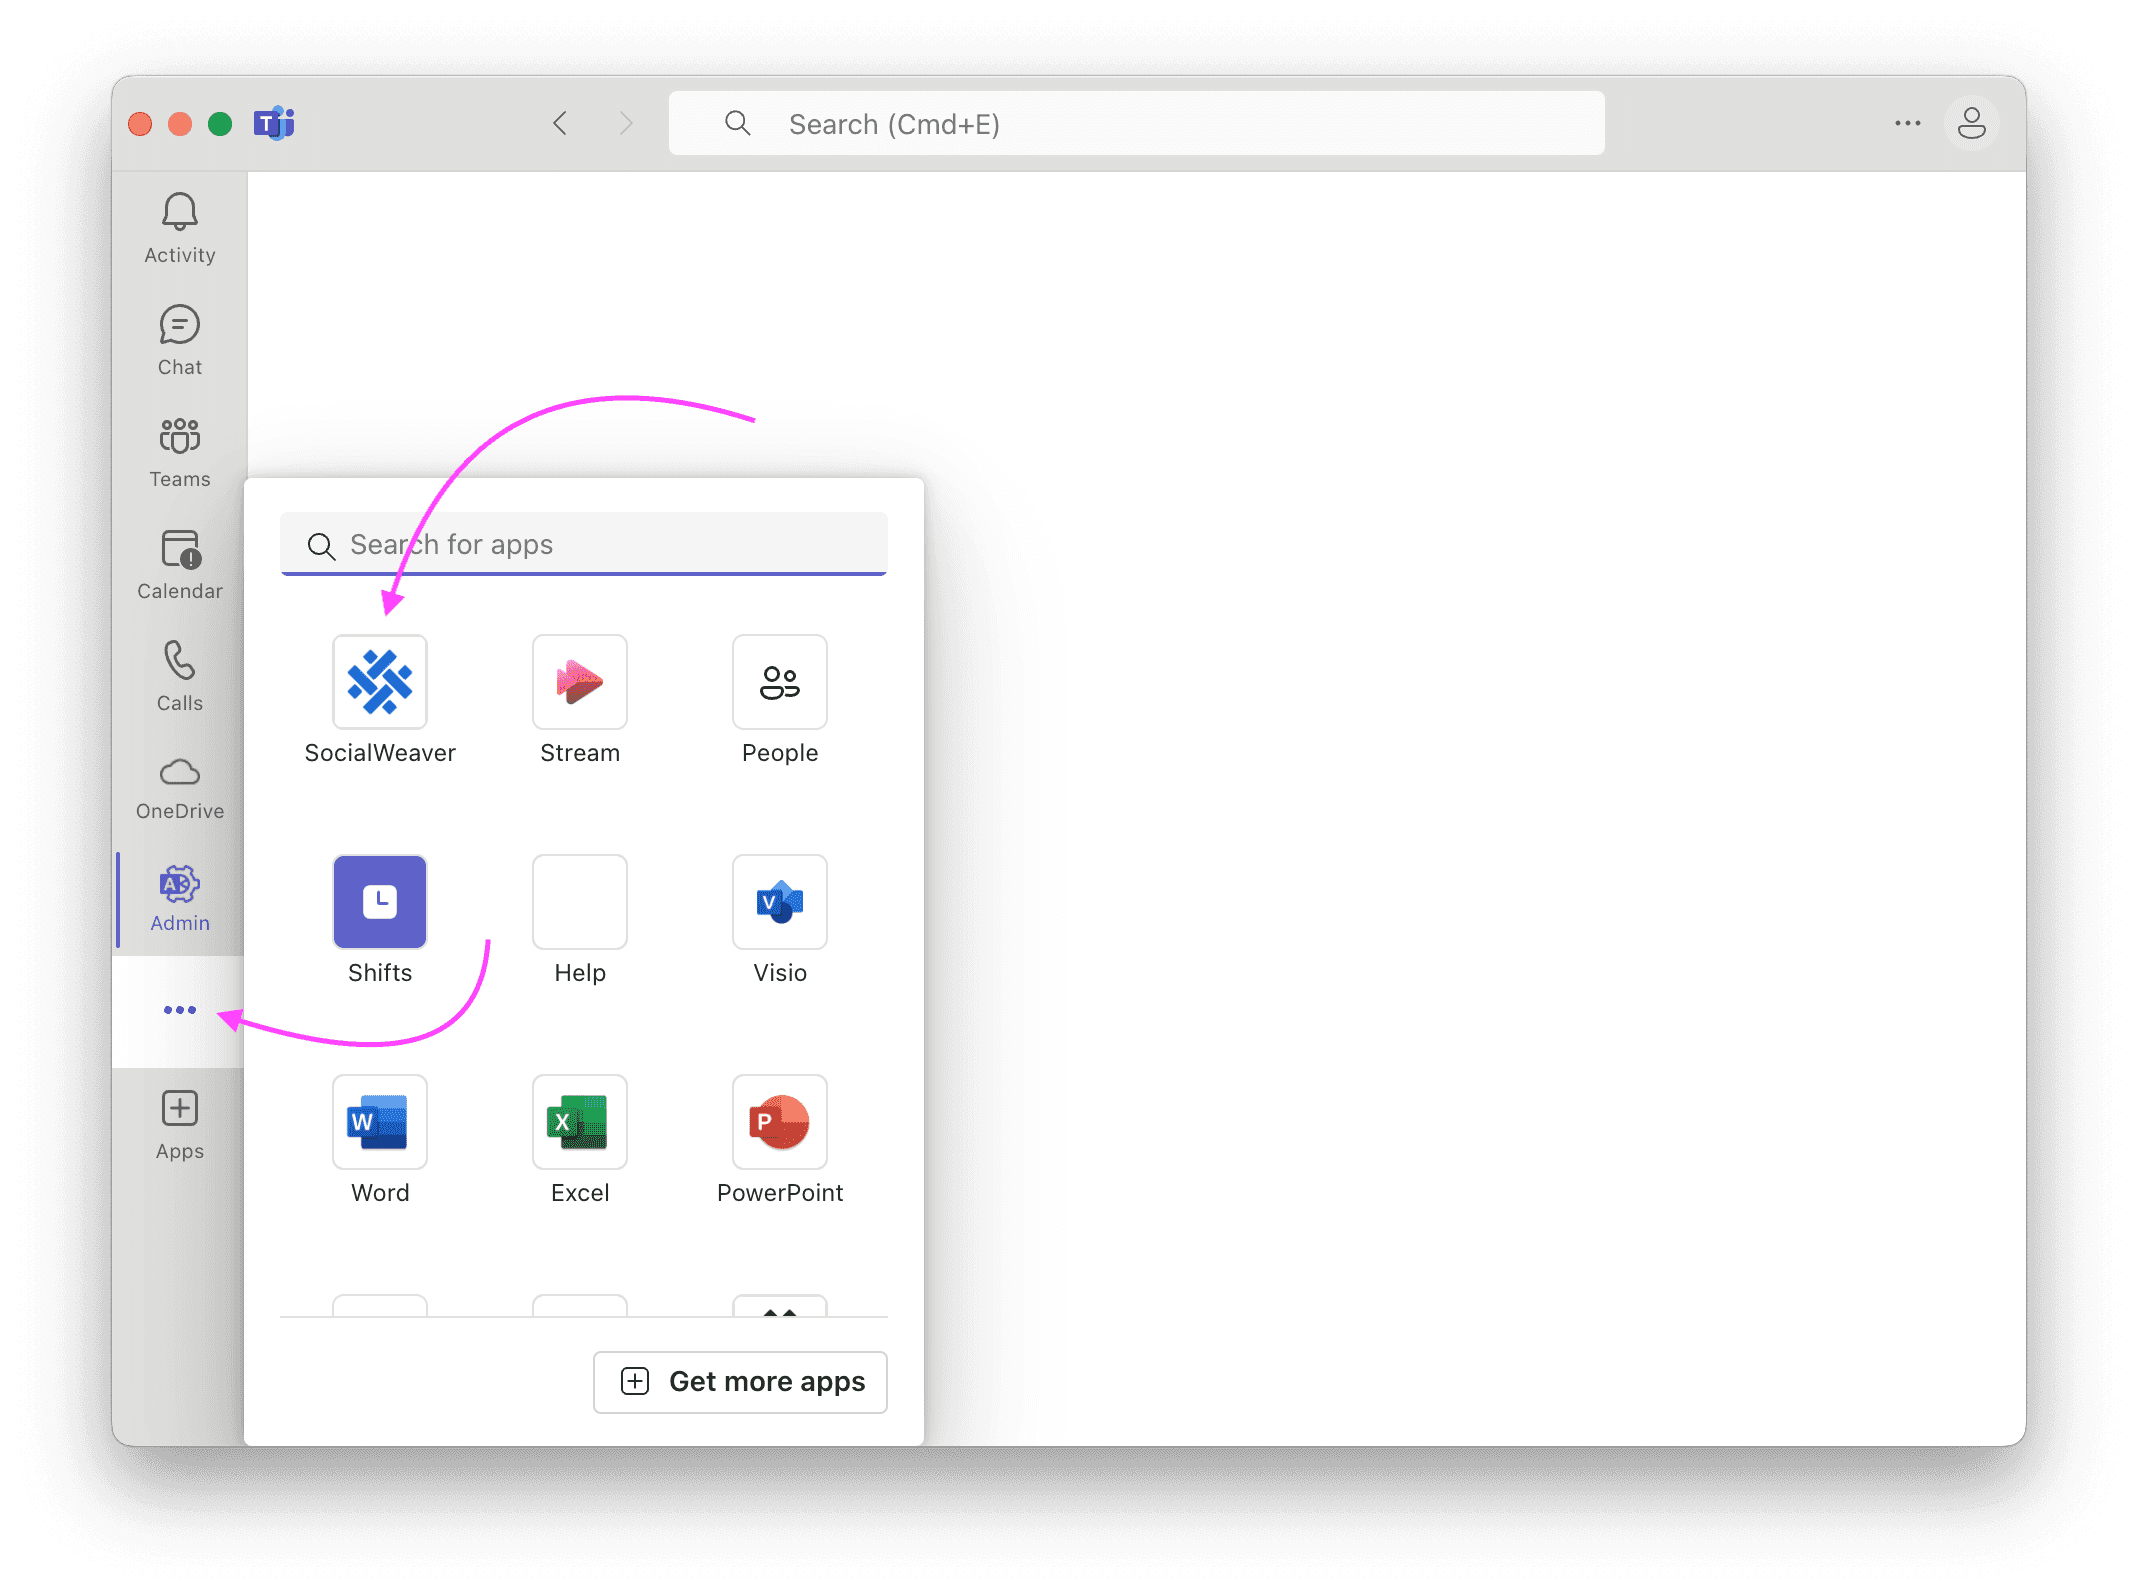
Task: Open the Excel app
Action: point(580,1140)
